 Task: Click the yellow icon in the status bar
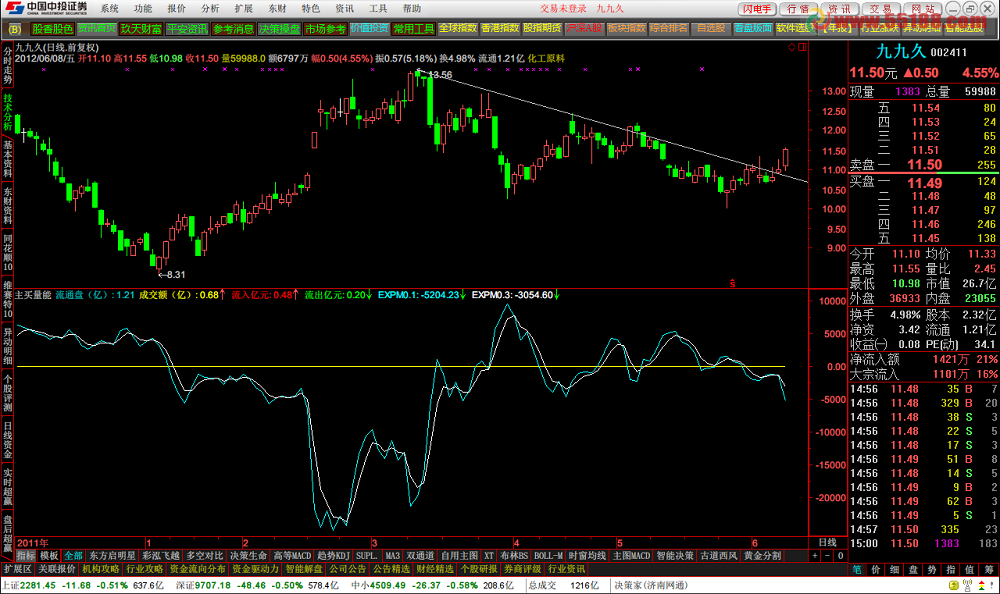click(954, 585)
